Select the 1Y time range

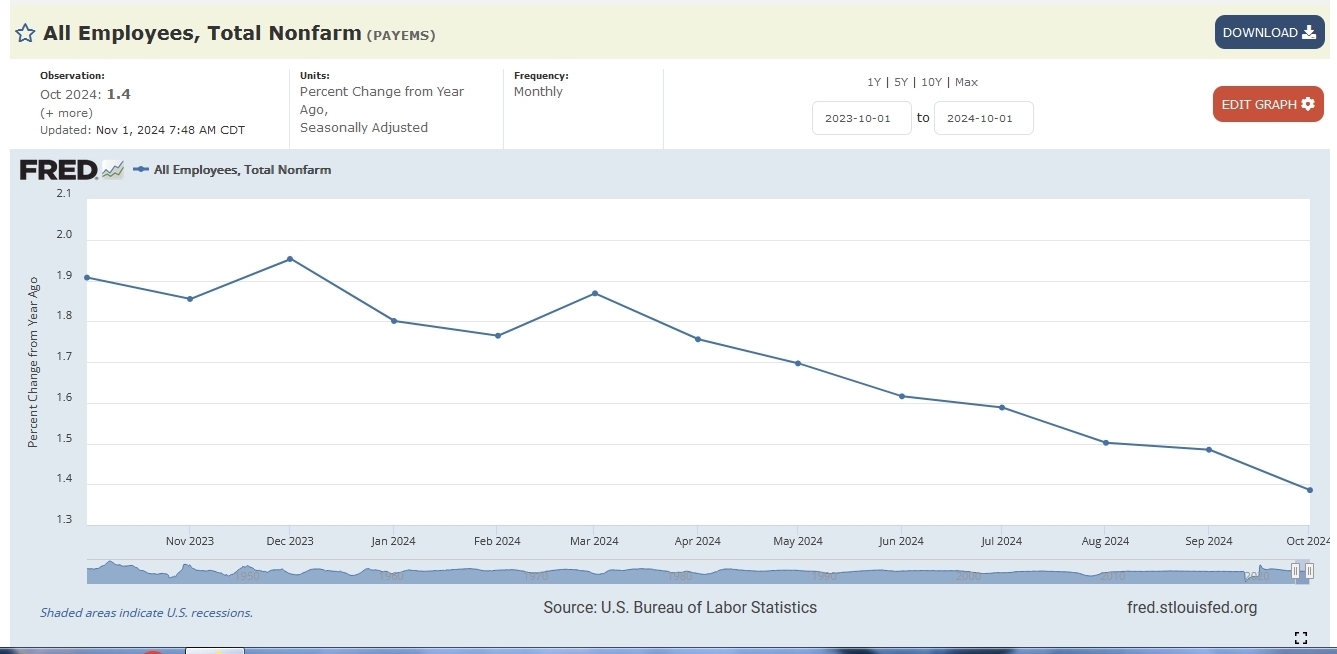click(874, 82)
